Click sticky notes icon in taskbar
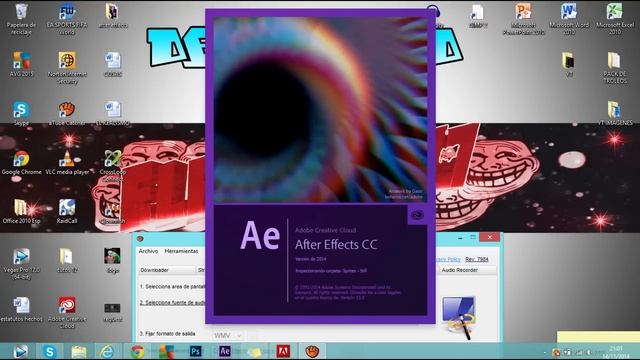The image size is (640, 360). pyautogui.click(x=254, y=351)
